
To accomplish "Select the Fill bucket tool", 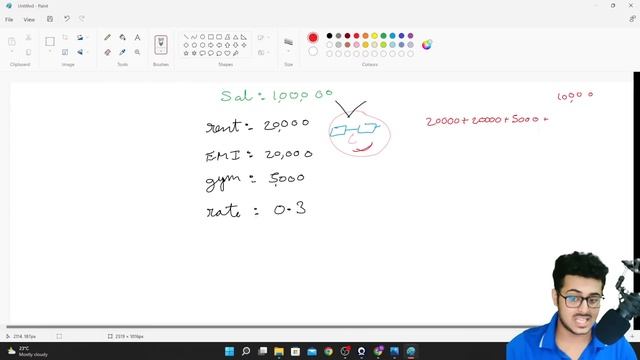I will (x=122, y=38).
